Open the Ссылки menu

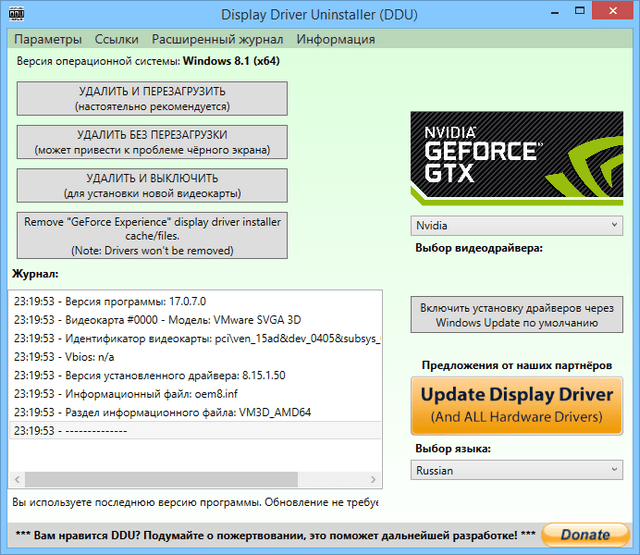pos(117,39)
